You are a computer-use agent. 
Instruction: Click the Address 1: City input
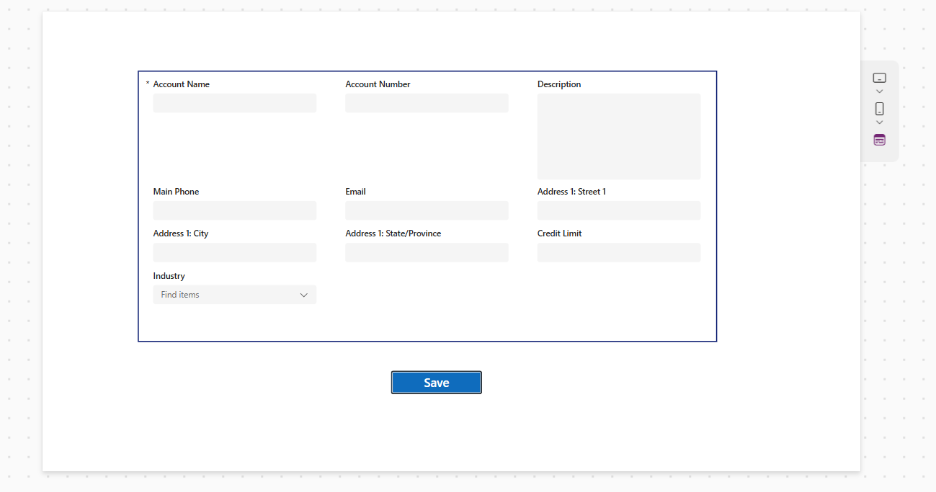tap(234, 253)
